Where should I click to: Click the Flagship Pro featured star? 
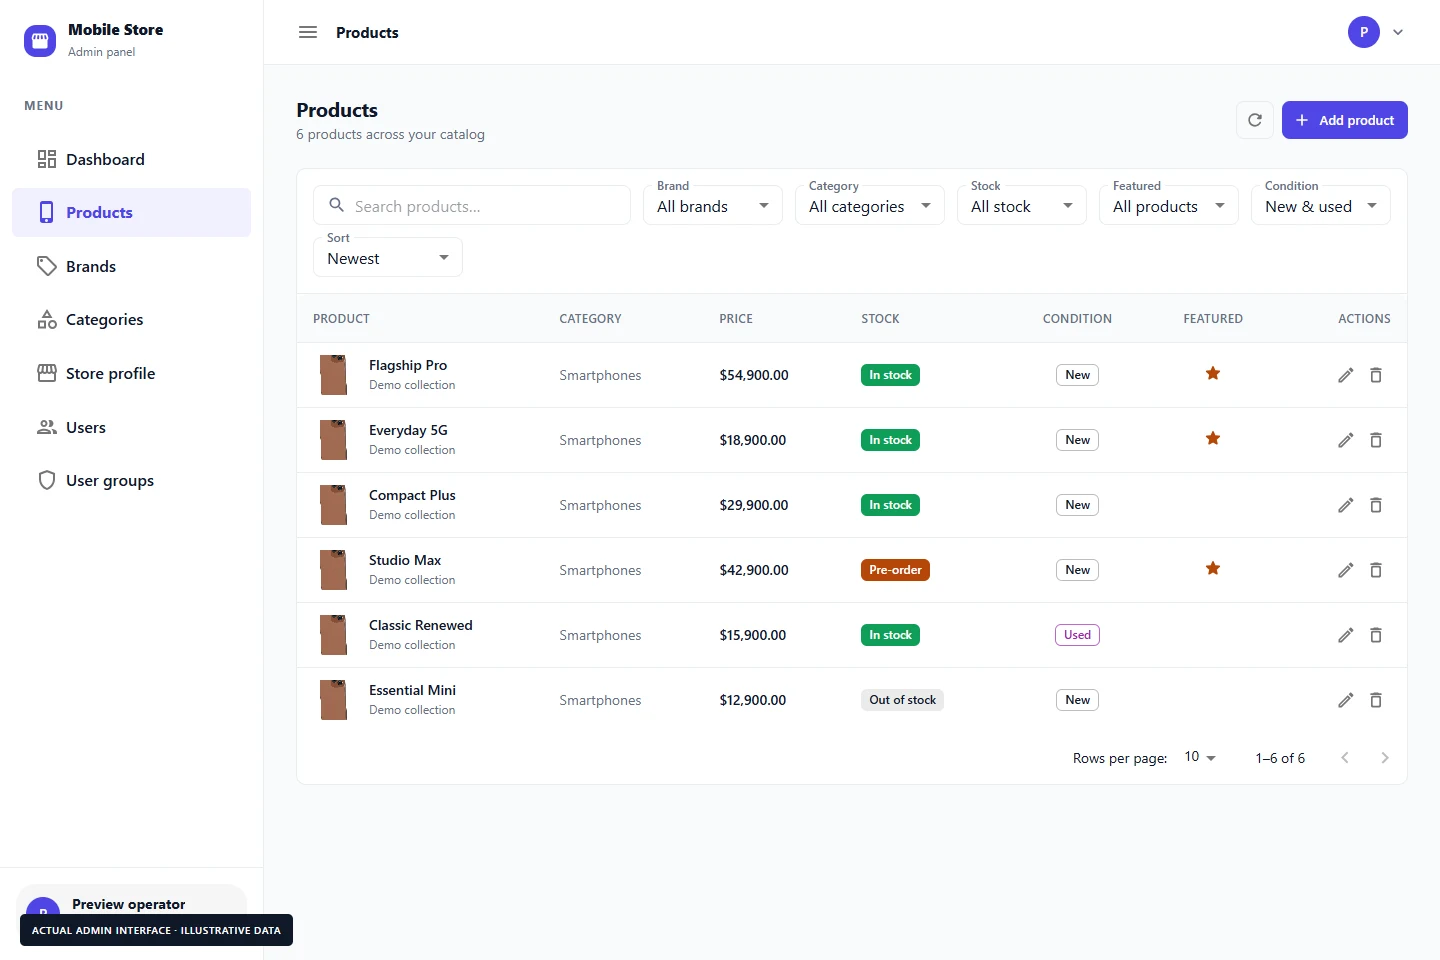coord(1213,373)
